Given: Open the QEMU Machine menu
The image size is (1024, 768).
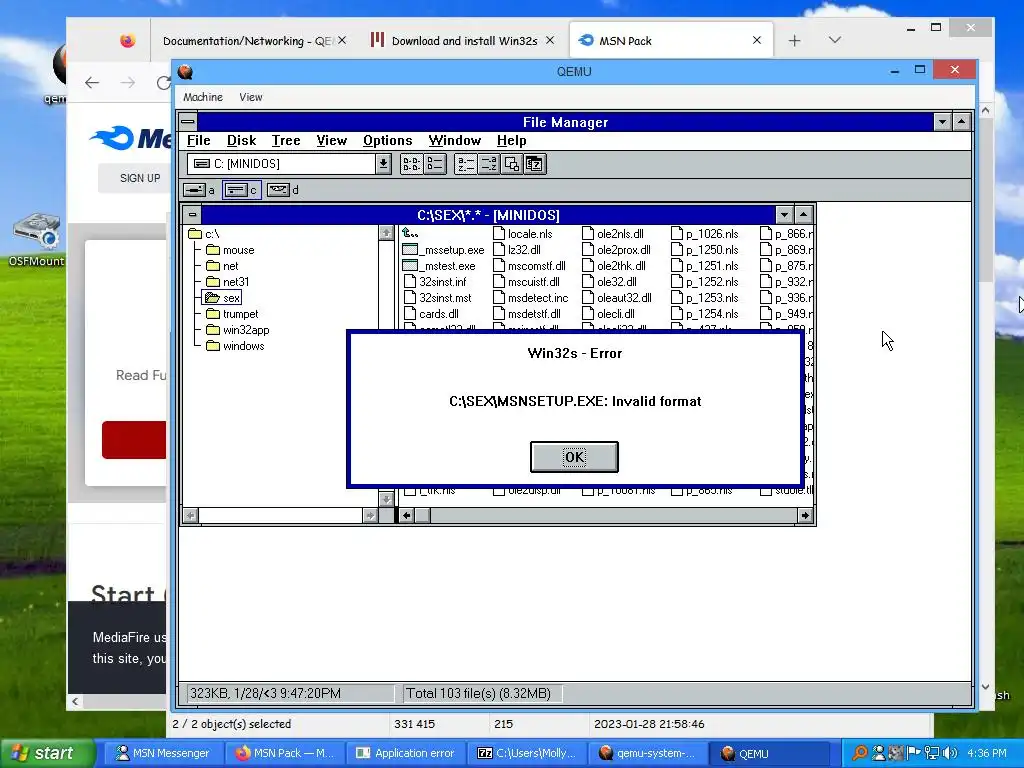Looking at the screenshot, I should pyautogui.click(x=202, y=97).
